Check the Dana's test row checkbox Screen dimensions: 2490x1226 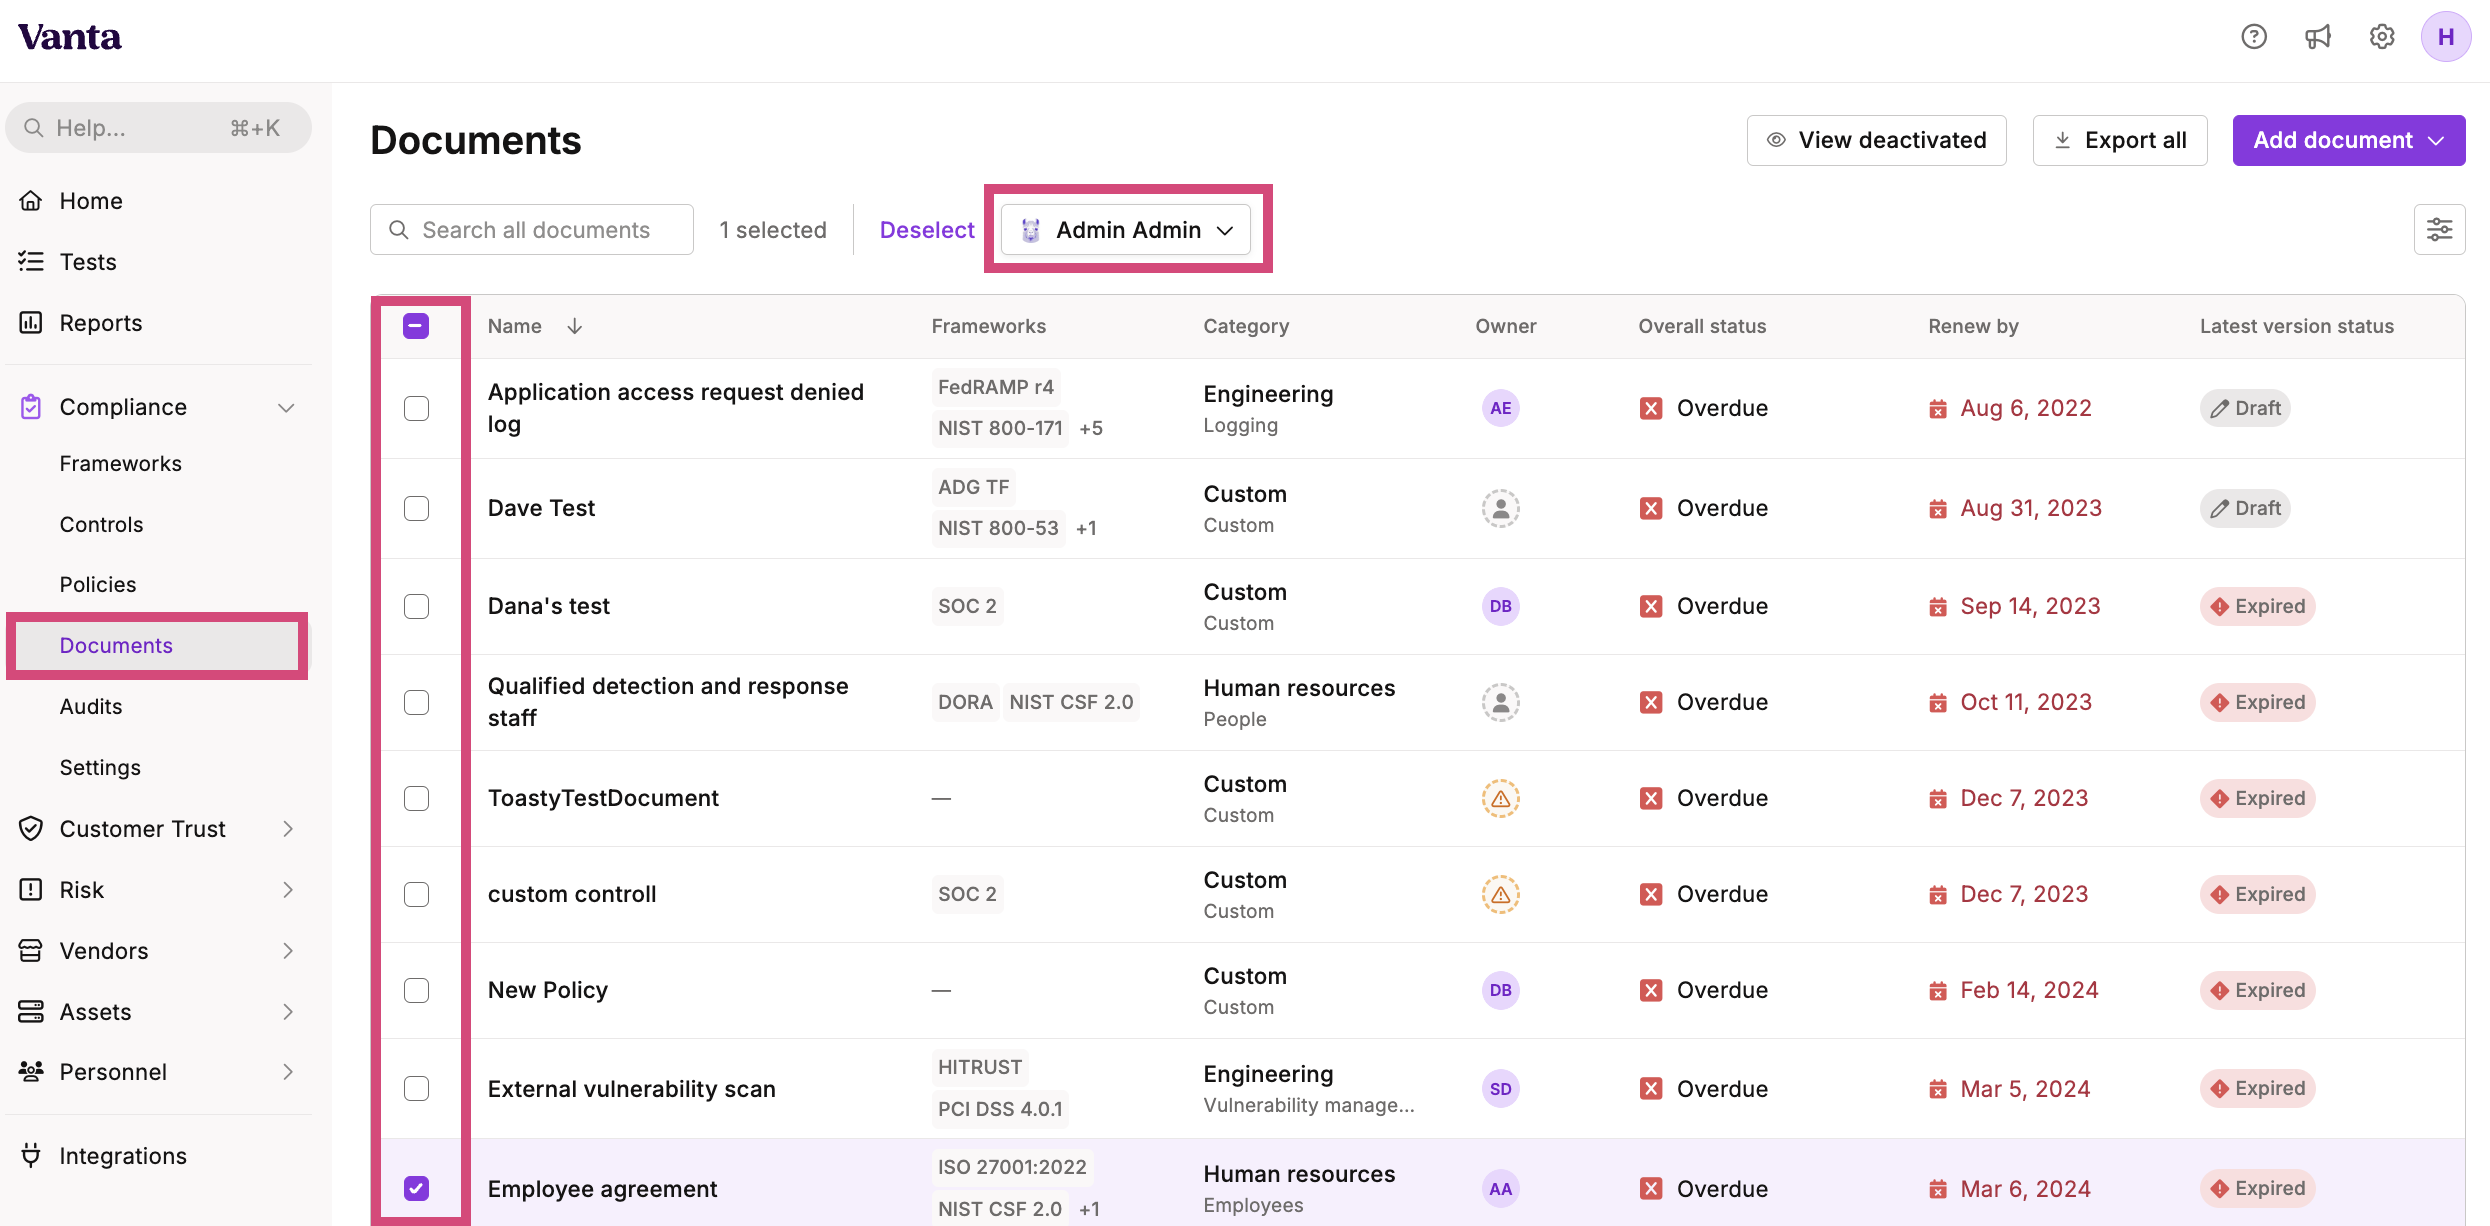click(416, 606)
